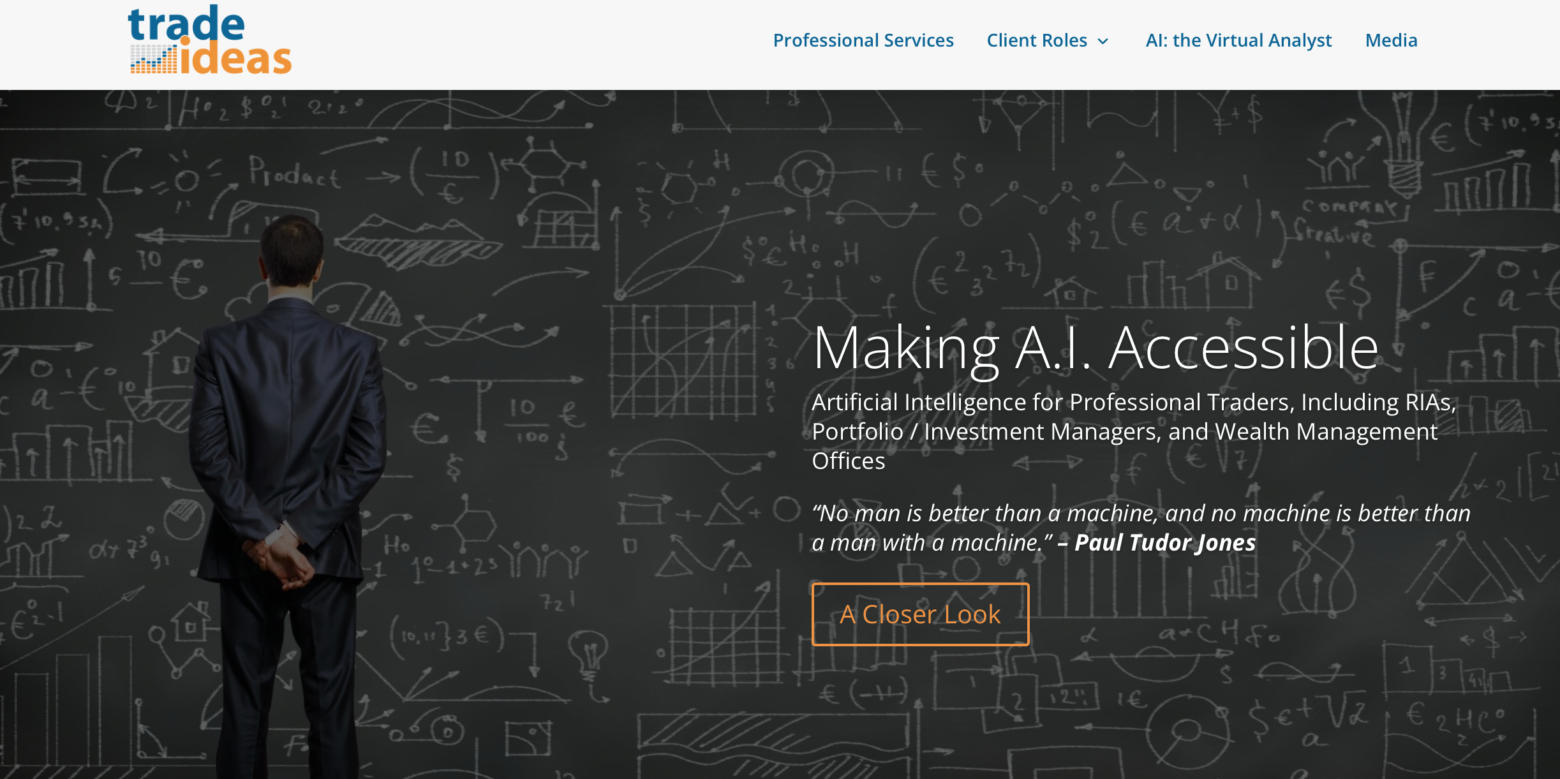1560x779 pixels.
Task: Click the A Closer Look button
Action: coord(920,614)
